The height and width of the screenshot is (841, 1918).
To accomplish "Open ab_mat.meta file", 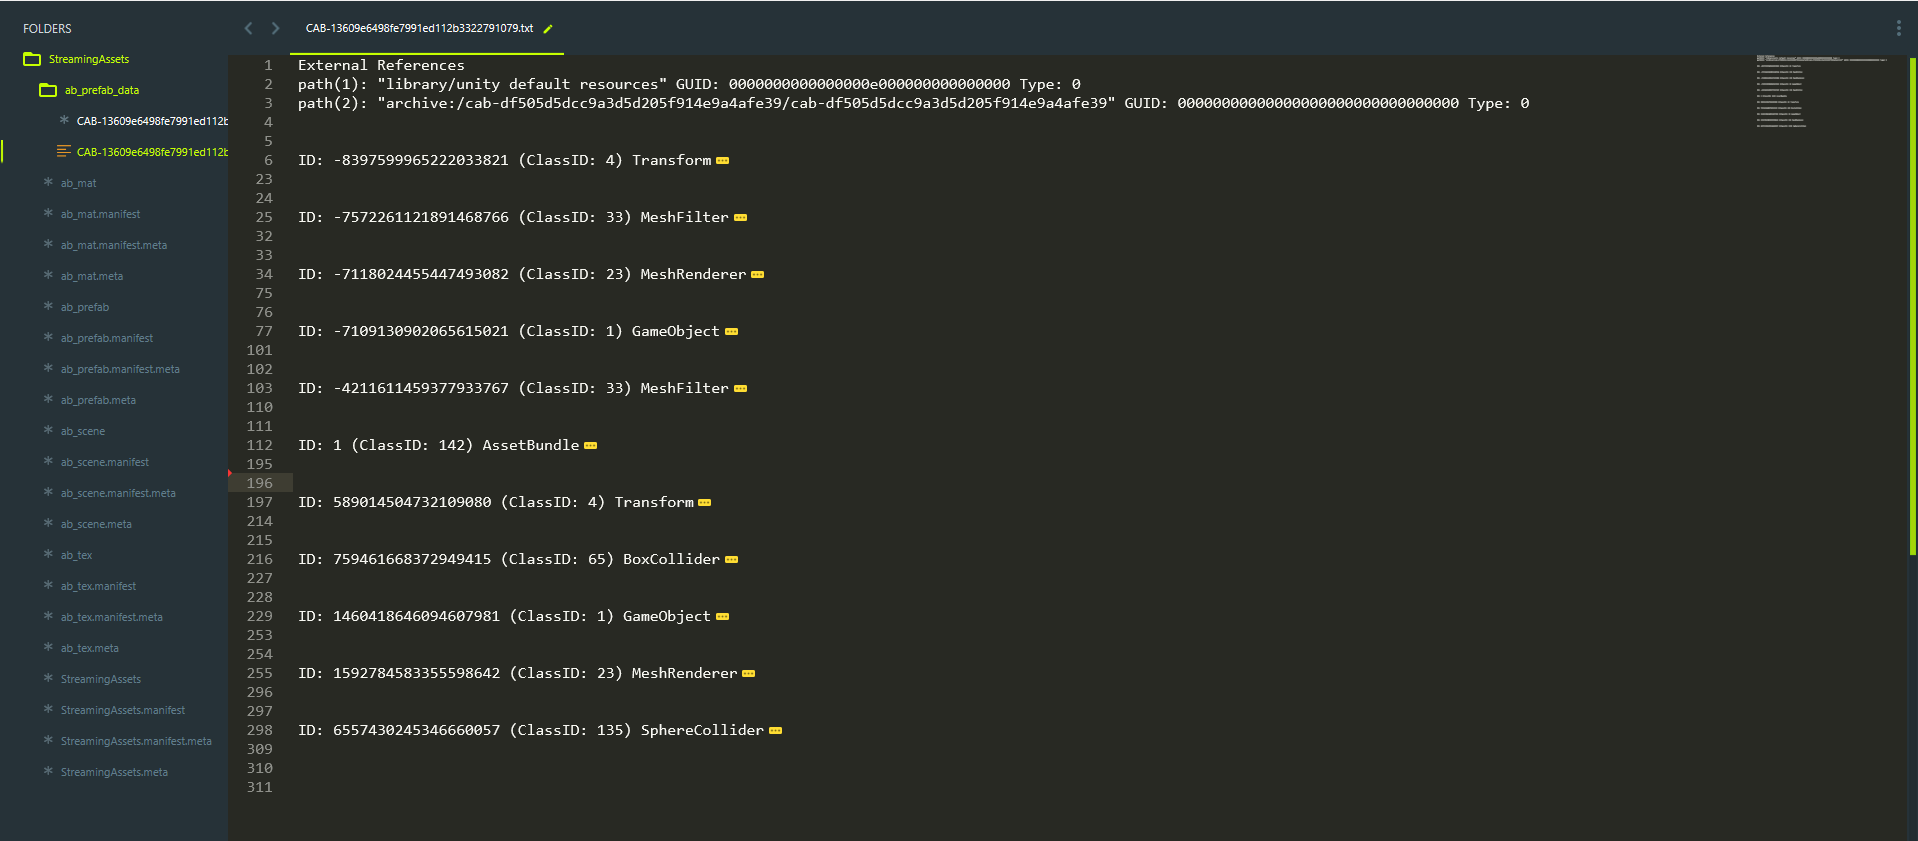I will [91, 276].
